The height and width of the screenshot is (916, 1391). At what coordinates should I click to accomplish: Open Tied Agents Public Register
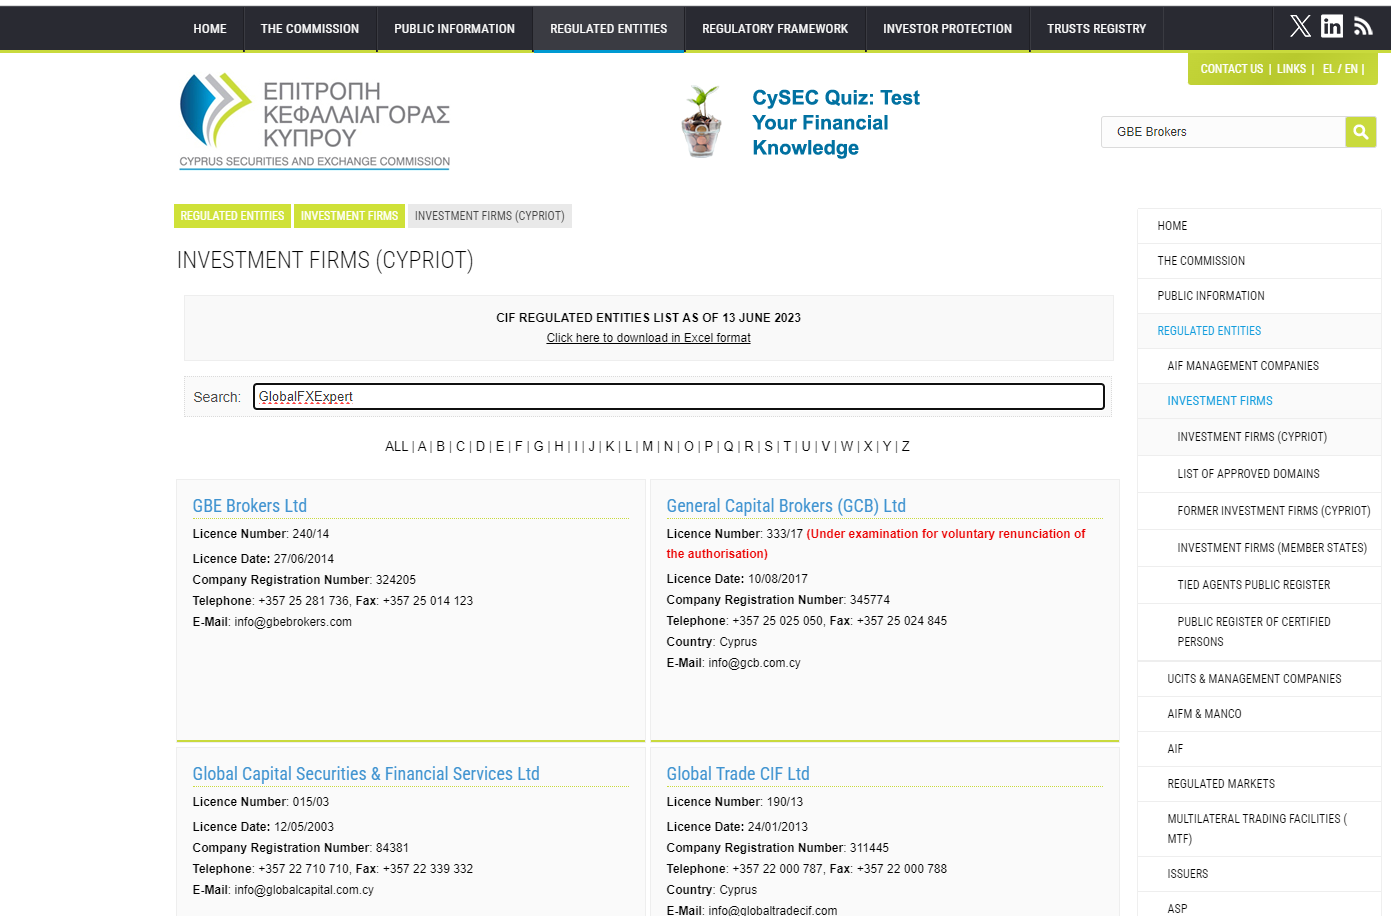[x=1259, y=585]
